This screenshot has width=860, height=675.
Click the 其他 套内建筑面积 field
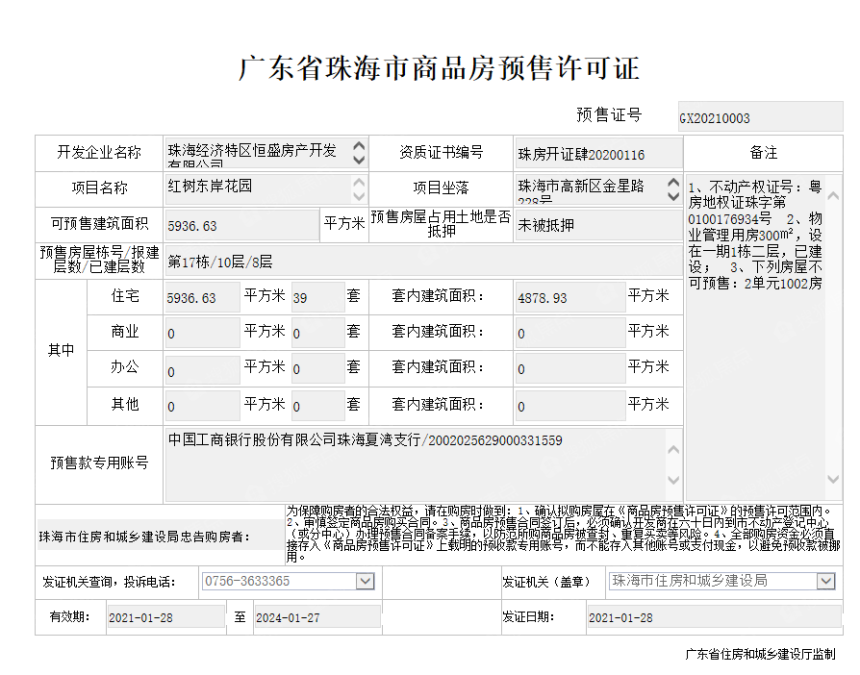570,406
